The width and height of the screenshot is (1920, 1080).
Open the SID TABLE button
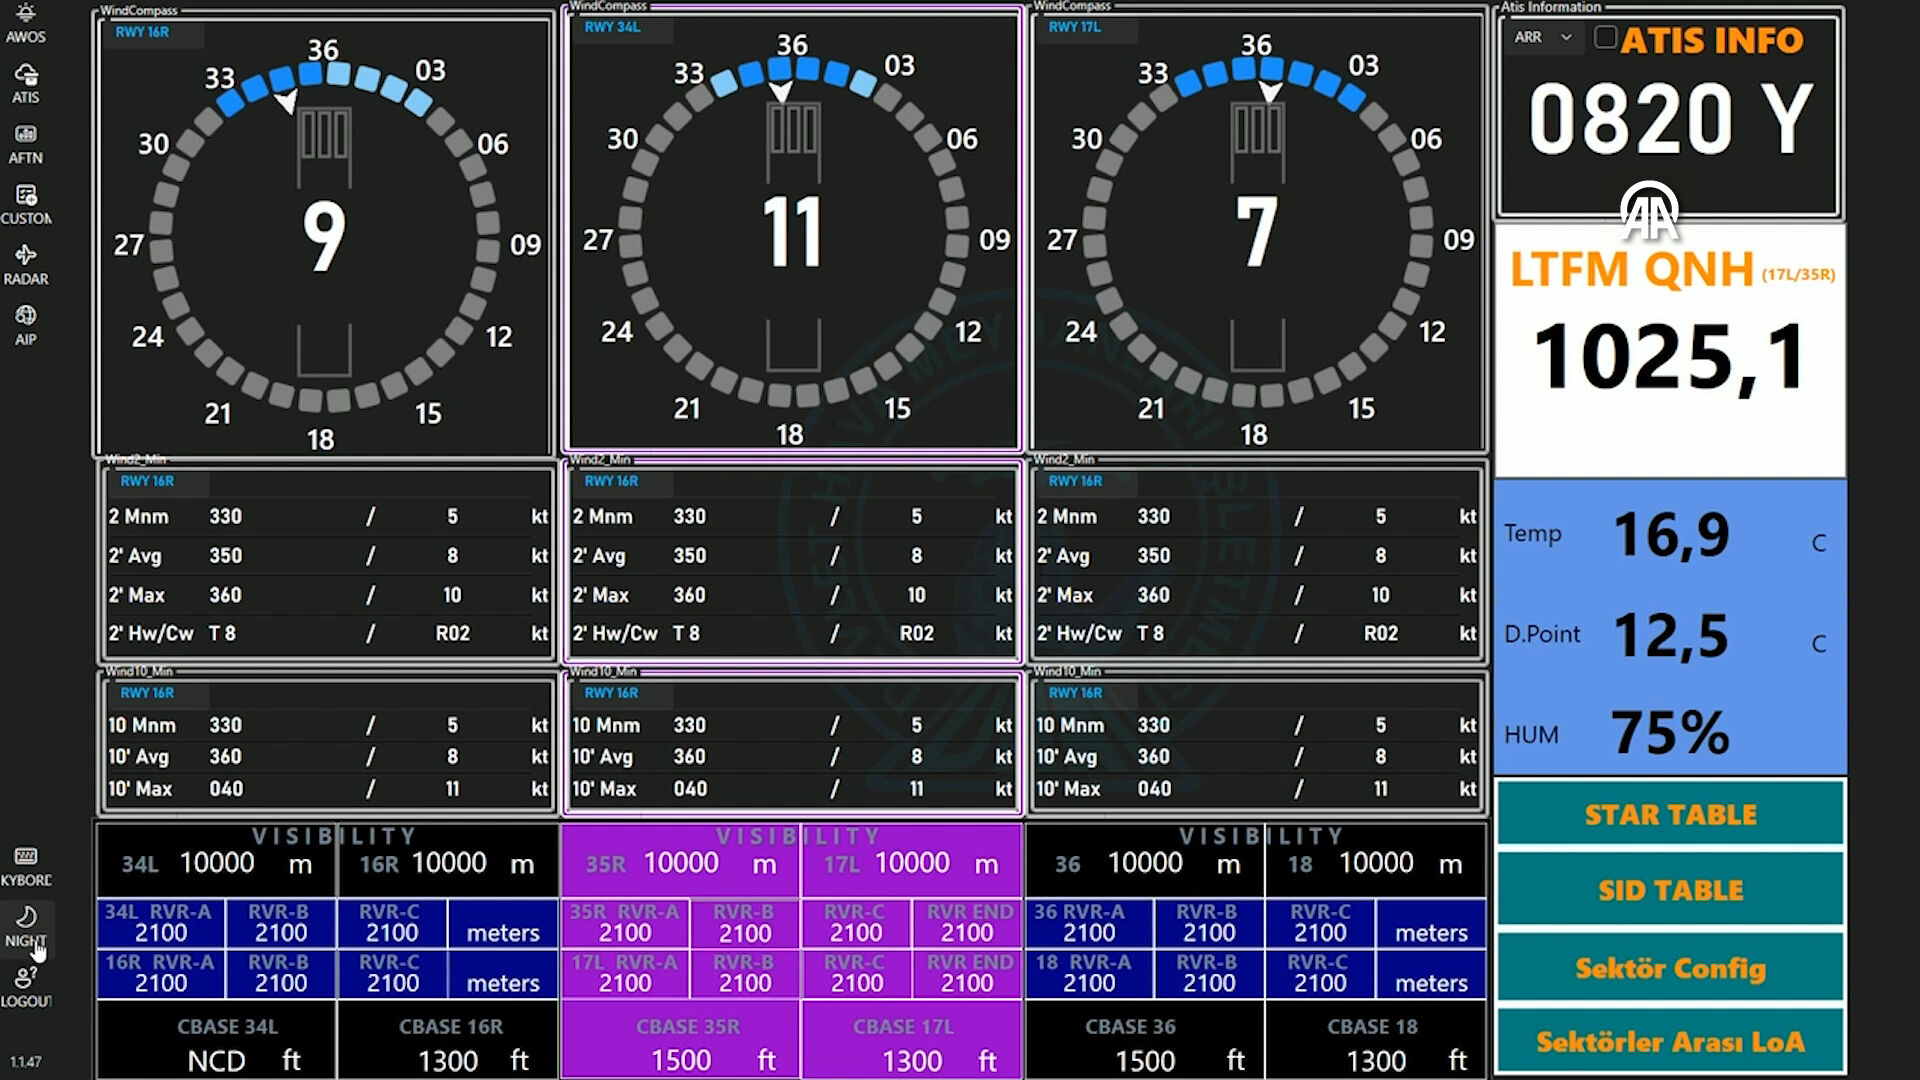(x=1670, y=890)
